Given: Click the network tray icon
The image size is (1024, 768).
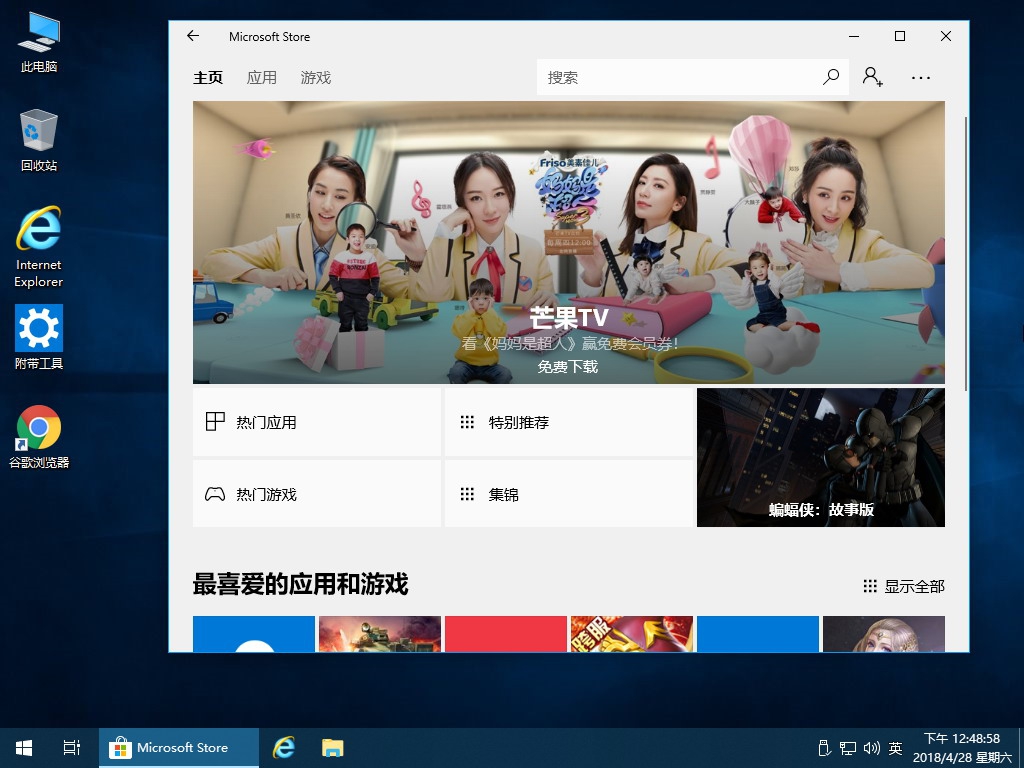Looking at the screenshot, I should point(848,748).
